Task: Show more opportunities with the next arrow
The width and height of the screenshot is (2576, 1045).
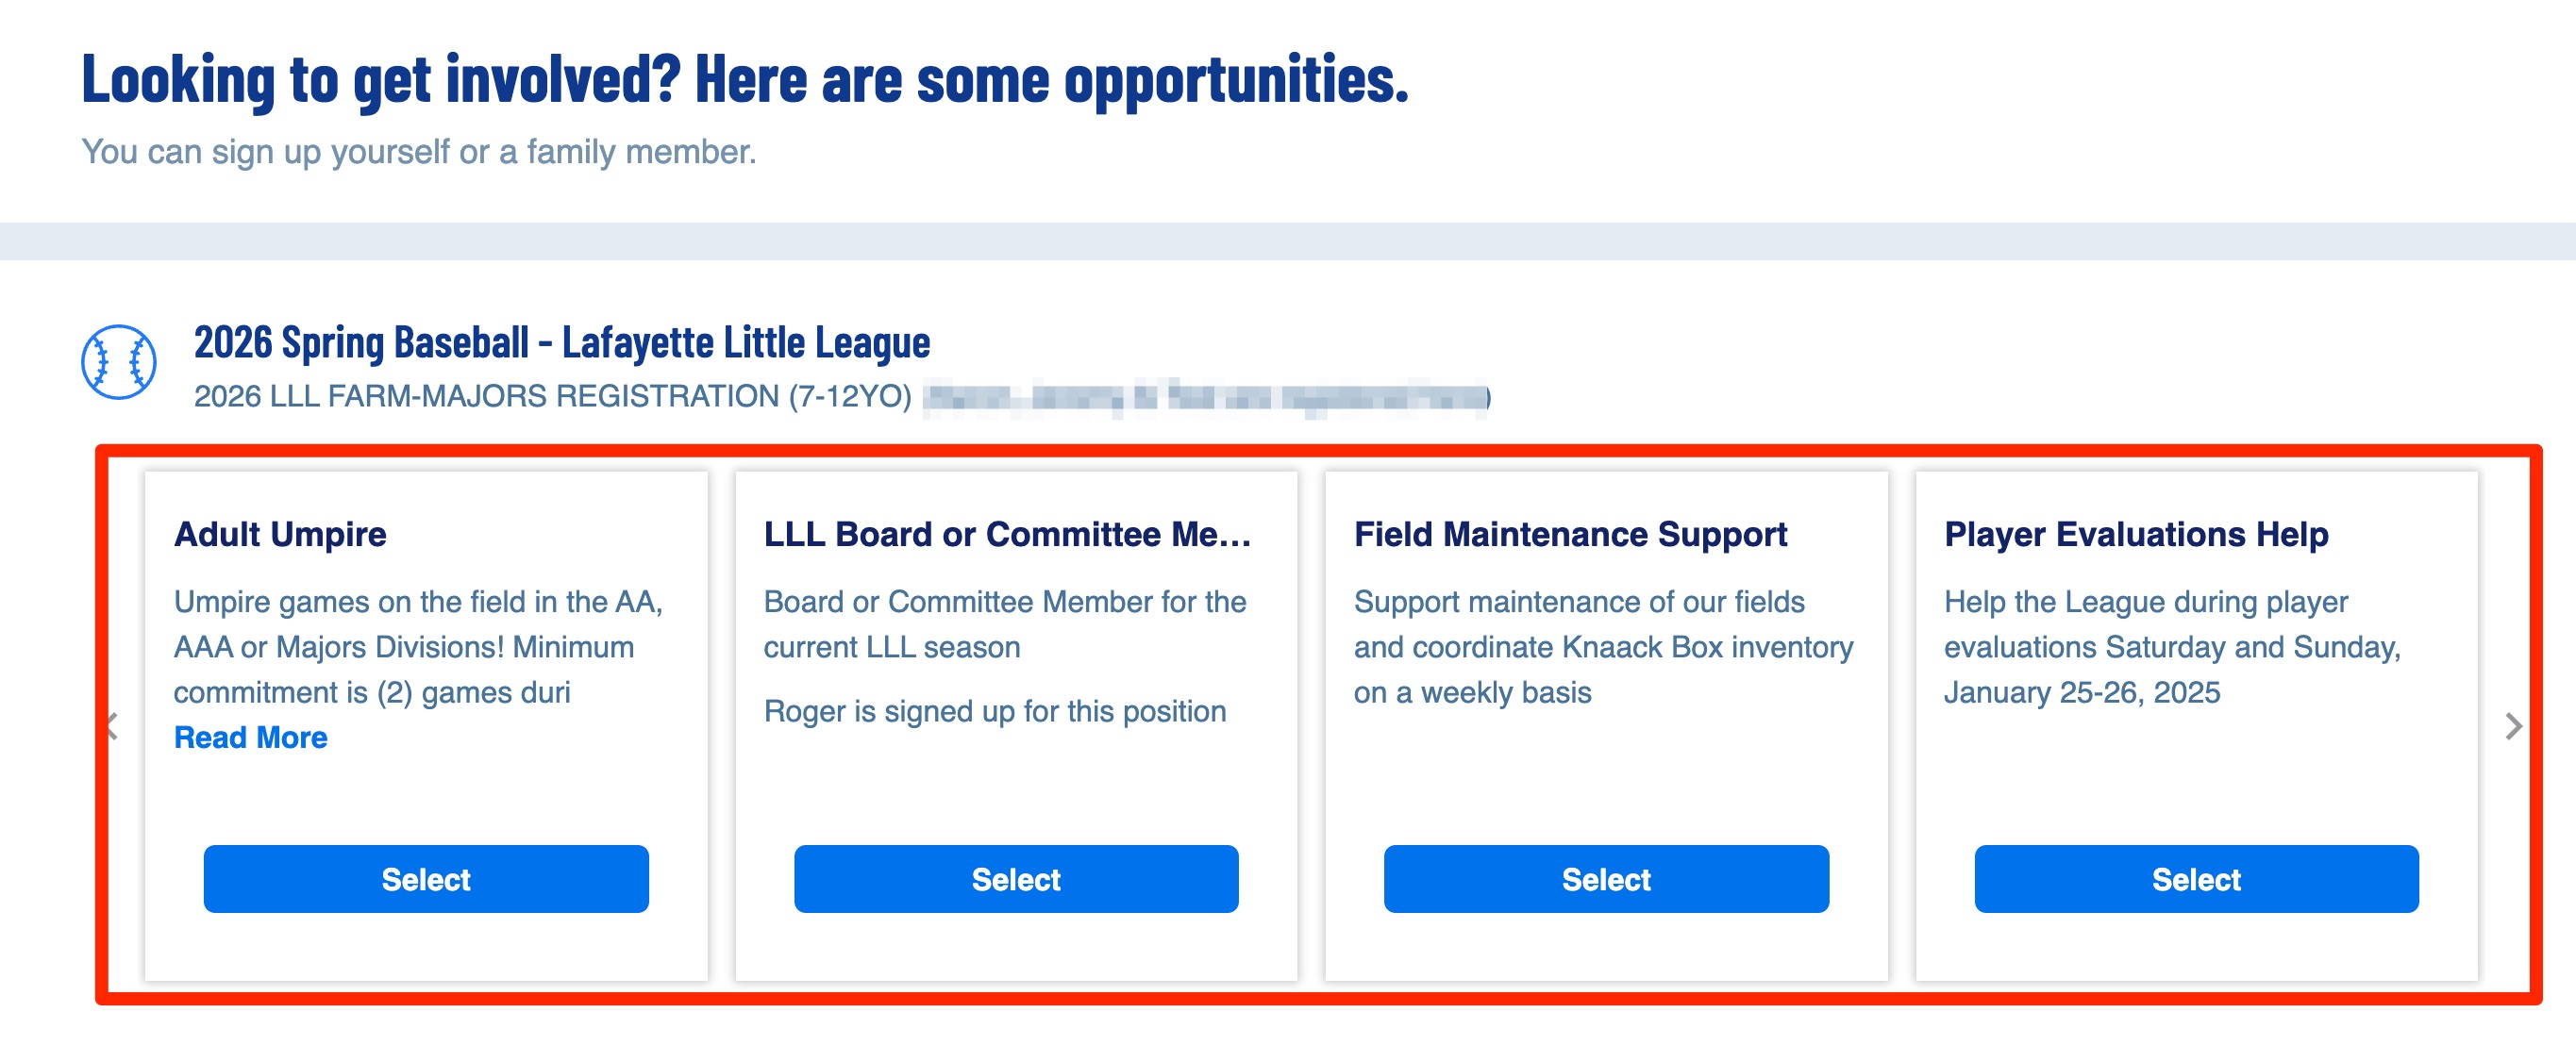Action: tap(2513, 726)
